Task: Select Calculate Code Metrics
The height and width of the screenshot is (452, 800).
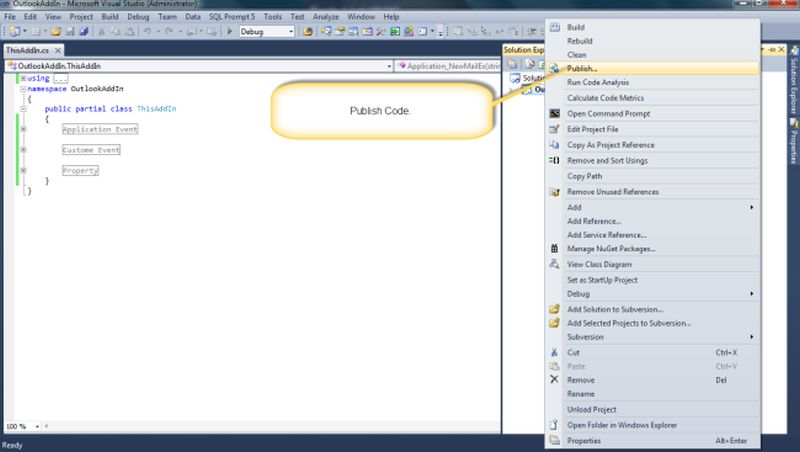Action: point(653,97)
